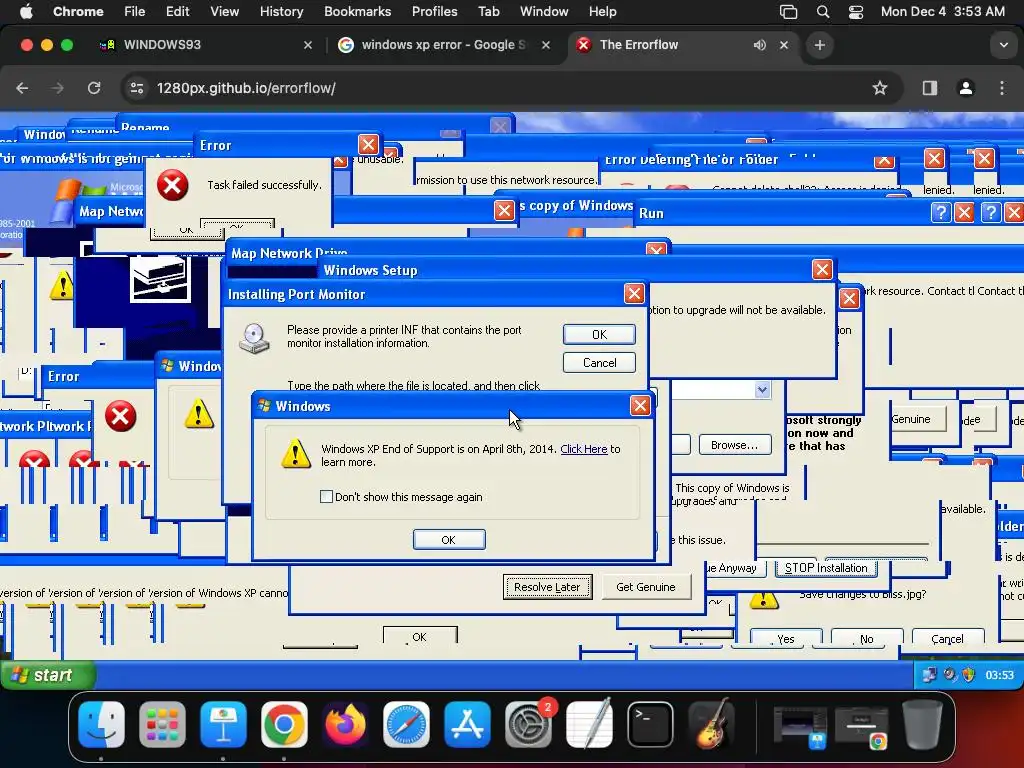Click the XP system tray security shield

point(969,675)
